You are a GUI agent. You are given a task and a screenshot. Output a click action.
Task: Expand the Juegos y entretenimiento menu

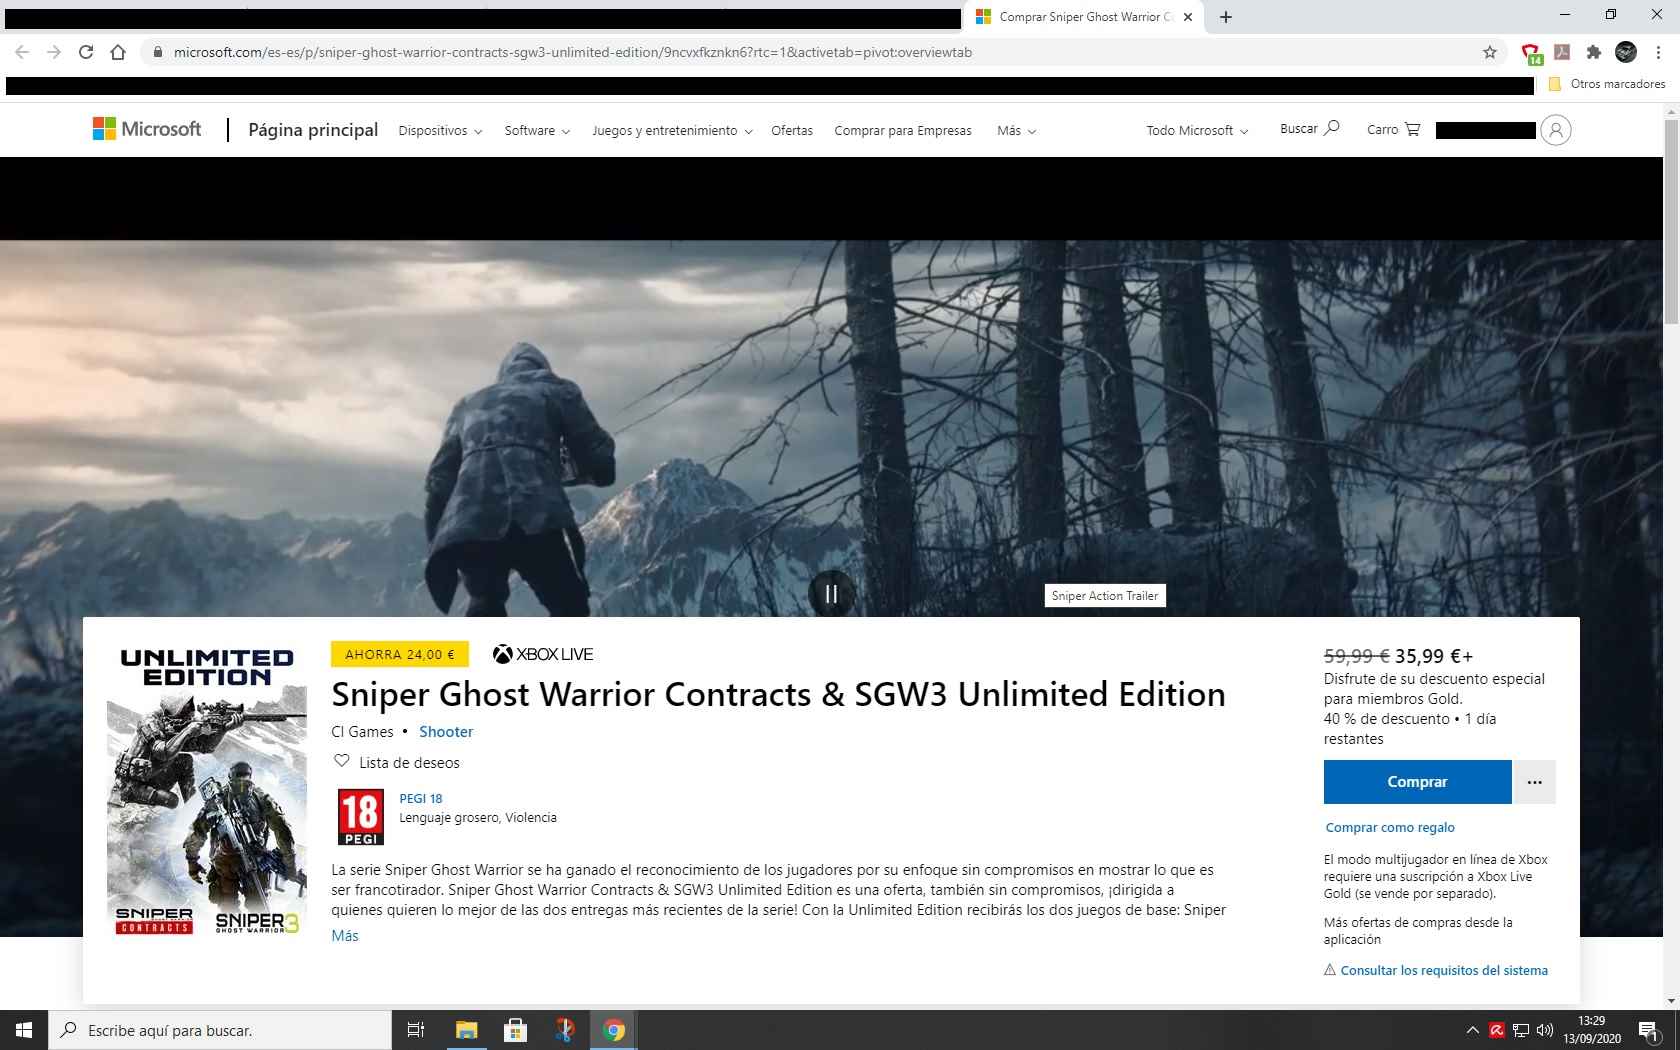[x=672, y=131]
